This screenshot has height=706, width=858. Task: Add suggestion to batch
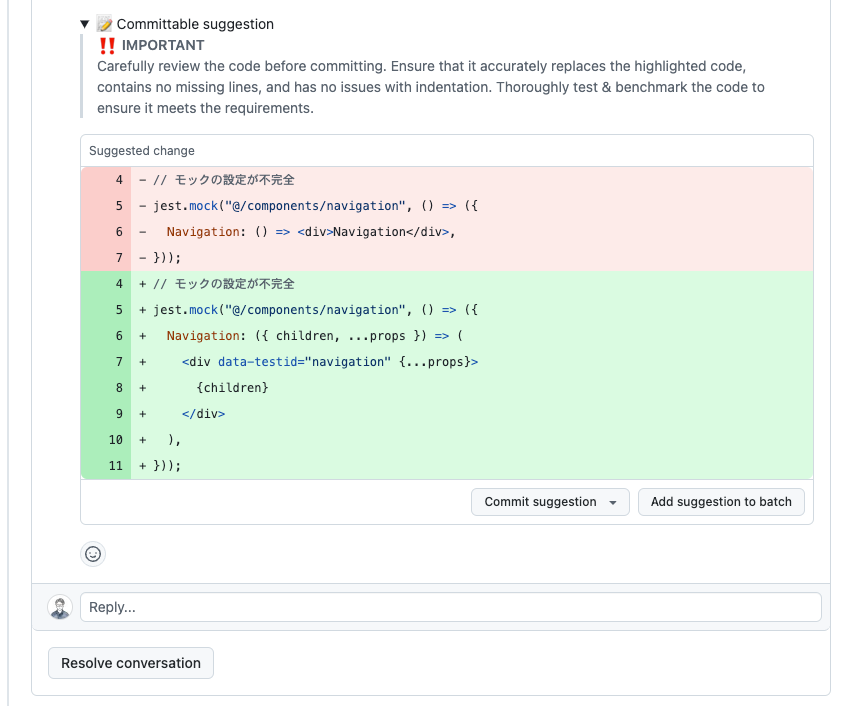[721, 502]
